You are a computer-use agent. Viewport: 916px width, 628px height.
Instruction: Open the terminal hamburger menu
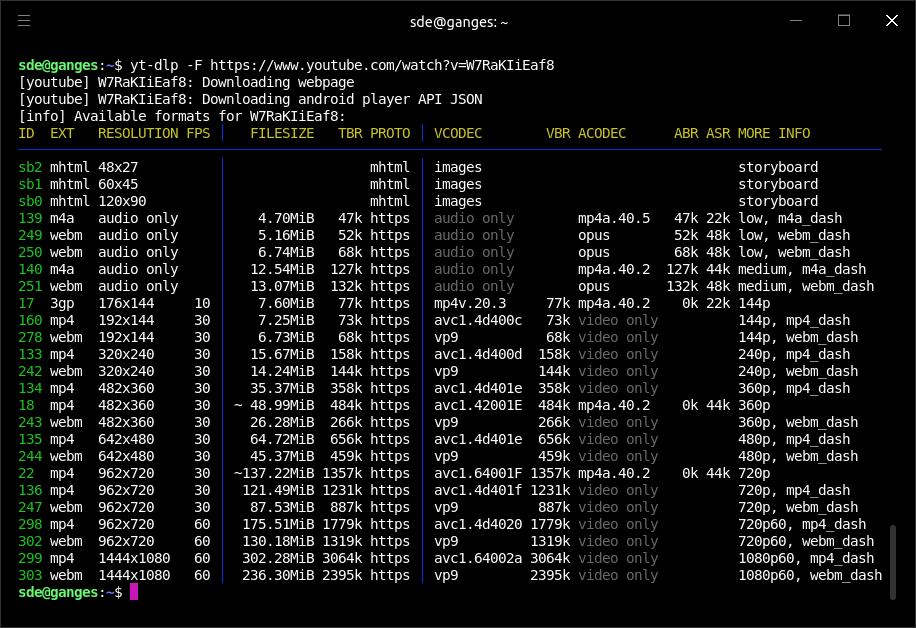(26, 20)
